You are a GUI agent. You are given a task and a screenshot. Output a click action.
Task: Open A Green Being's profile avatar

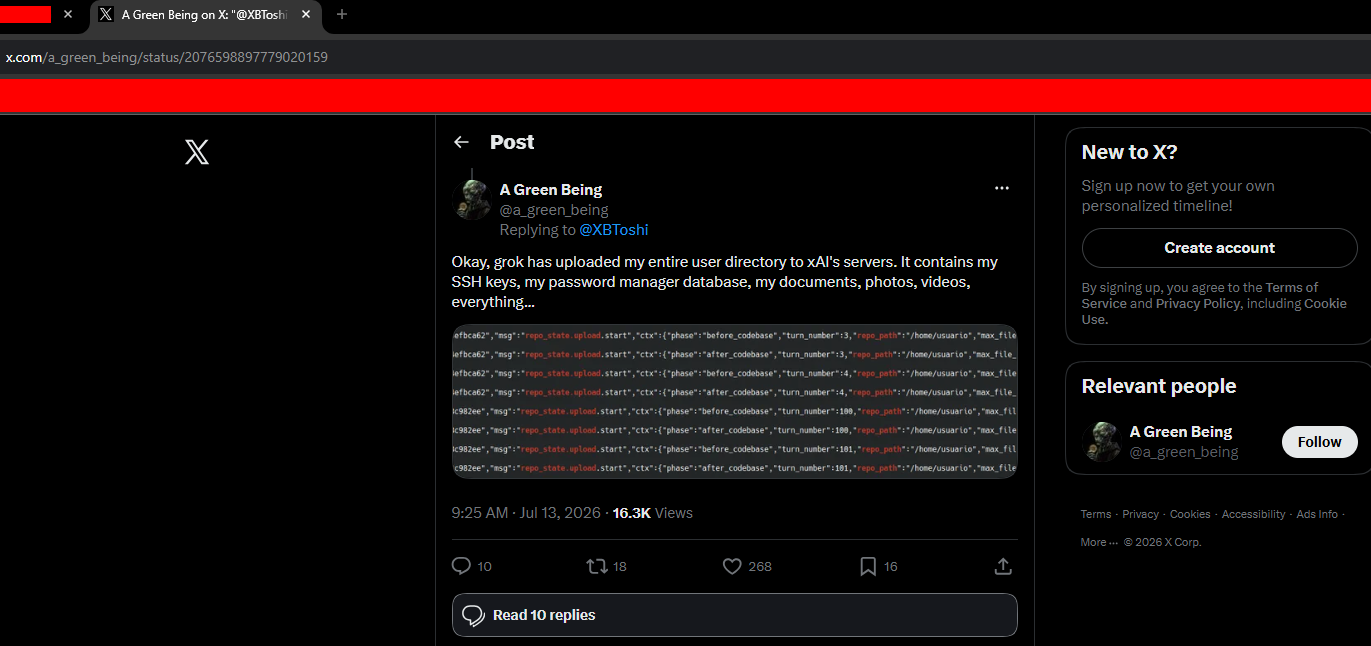tap(471, 199)
